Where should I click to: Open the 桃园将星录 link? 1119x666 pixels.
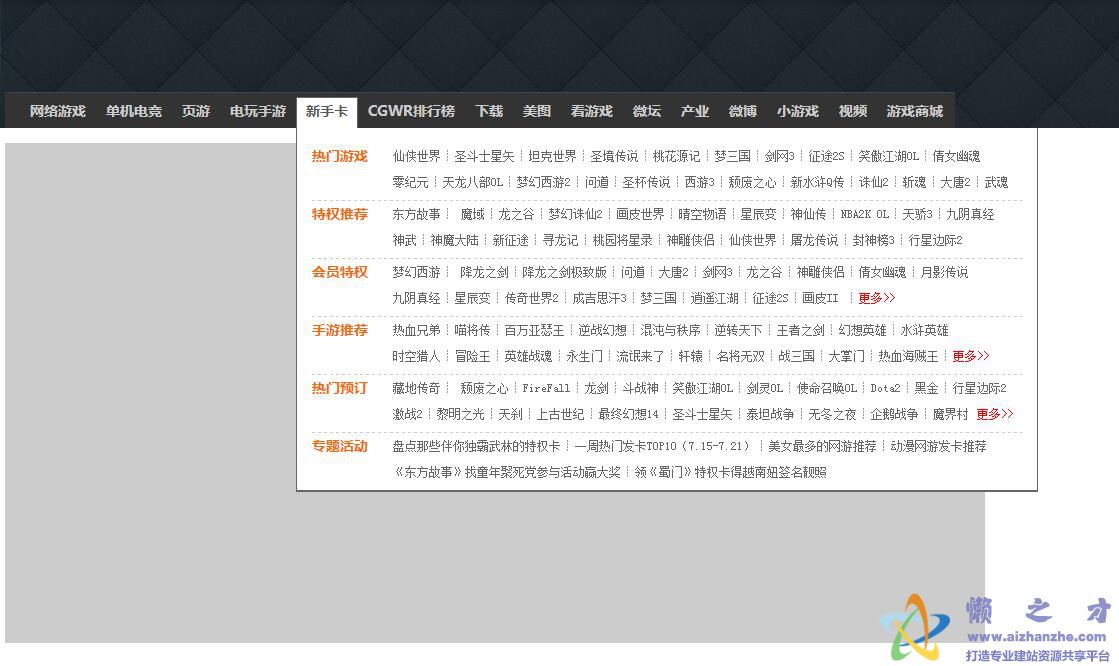(622, 241)
